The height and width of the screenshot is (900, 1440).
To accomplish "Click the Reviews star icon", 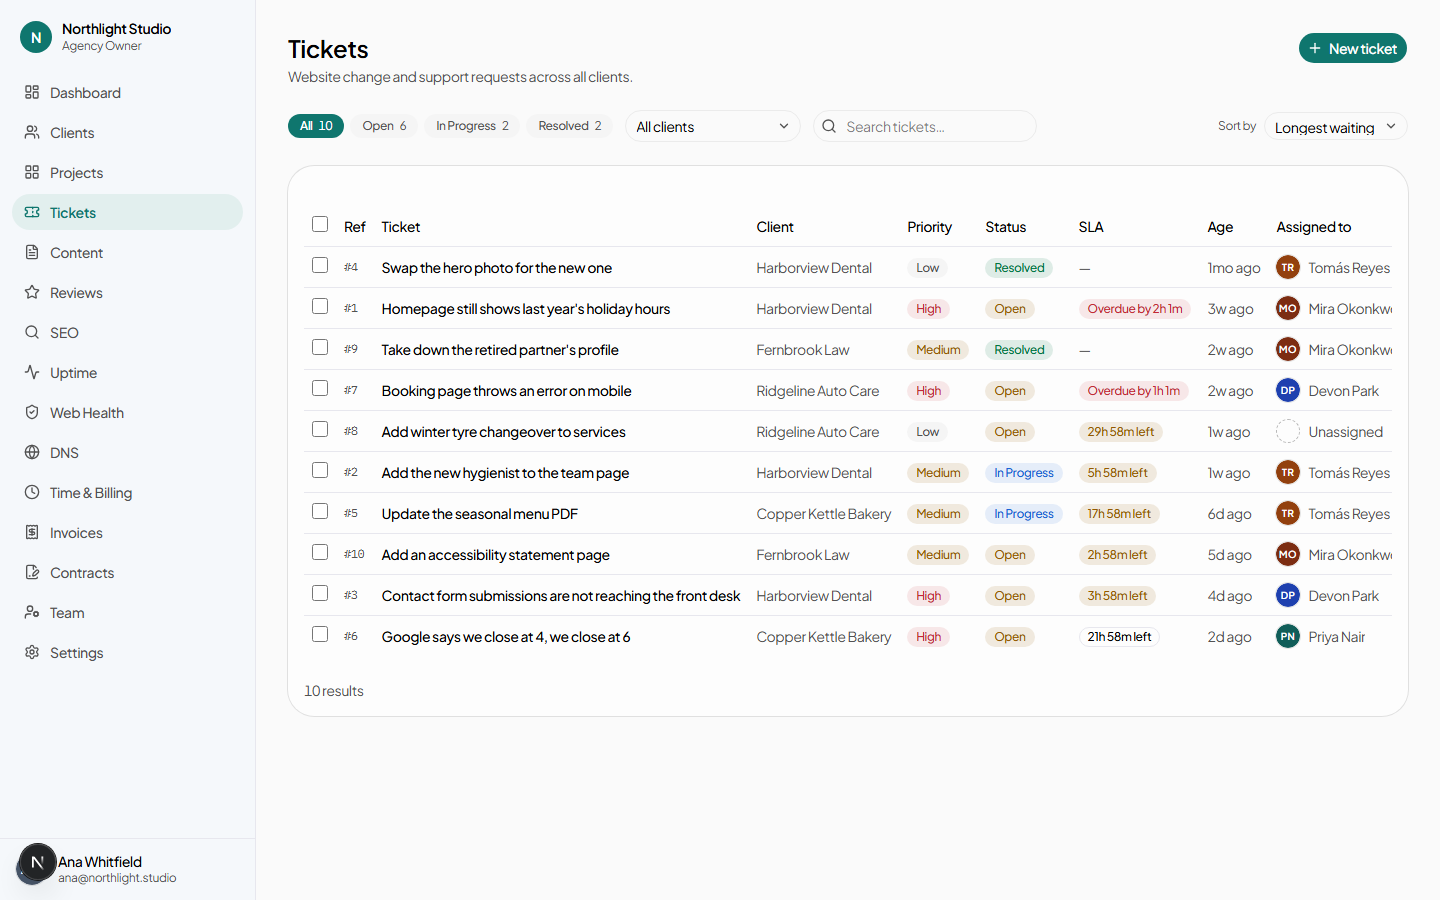I will click(32, 292).
